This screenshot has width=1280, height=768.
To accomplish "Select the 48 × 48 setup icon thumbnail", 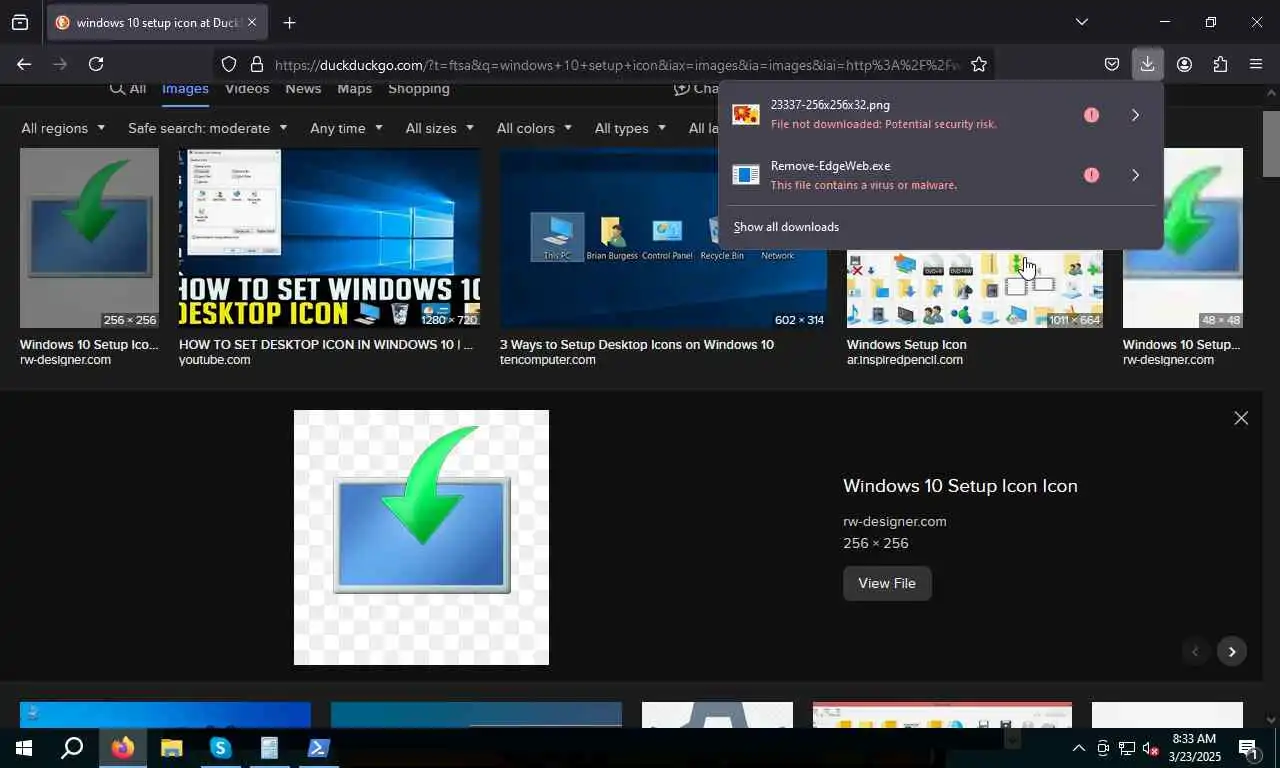I will (1183, 238).
